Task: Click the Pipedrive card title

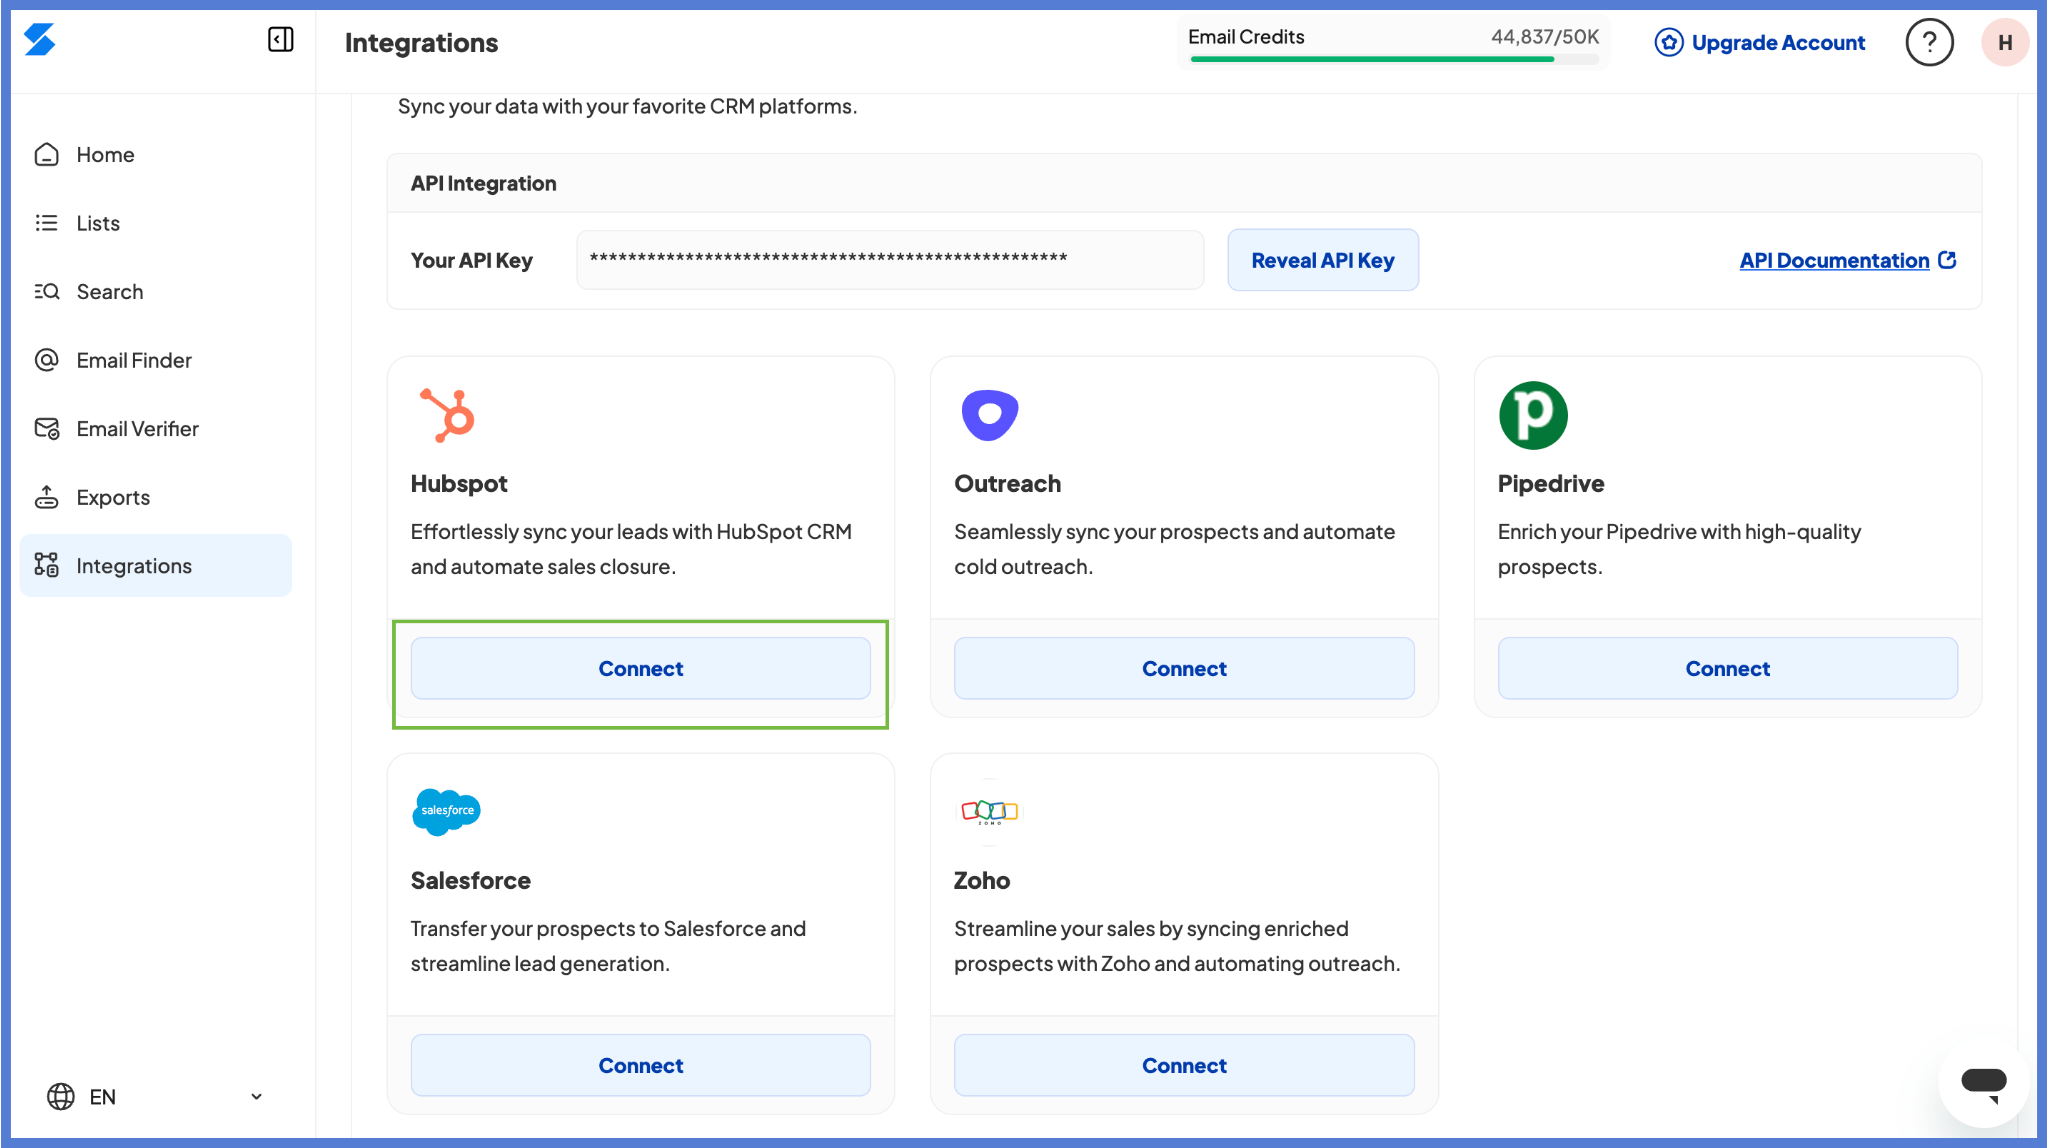Action: click(x=1551, y=484)
